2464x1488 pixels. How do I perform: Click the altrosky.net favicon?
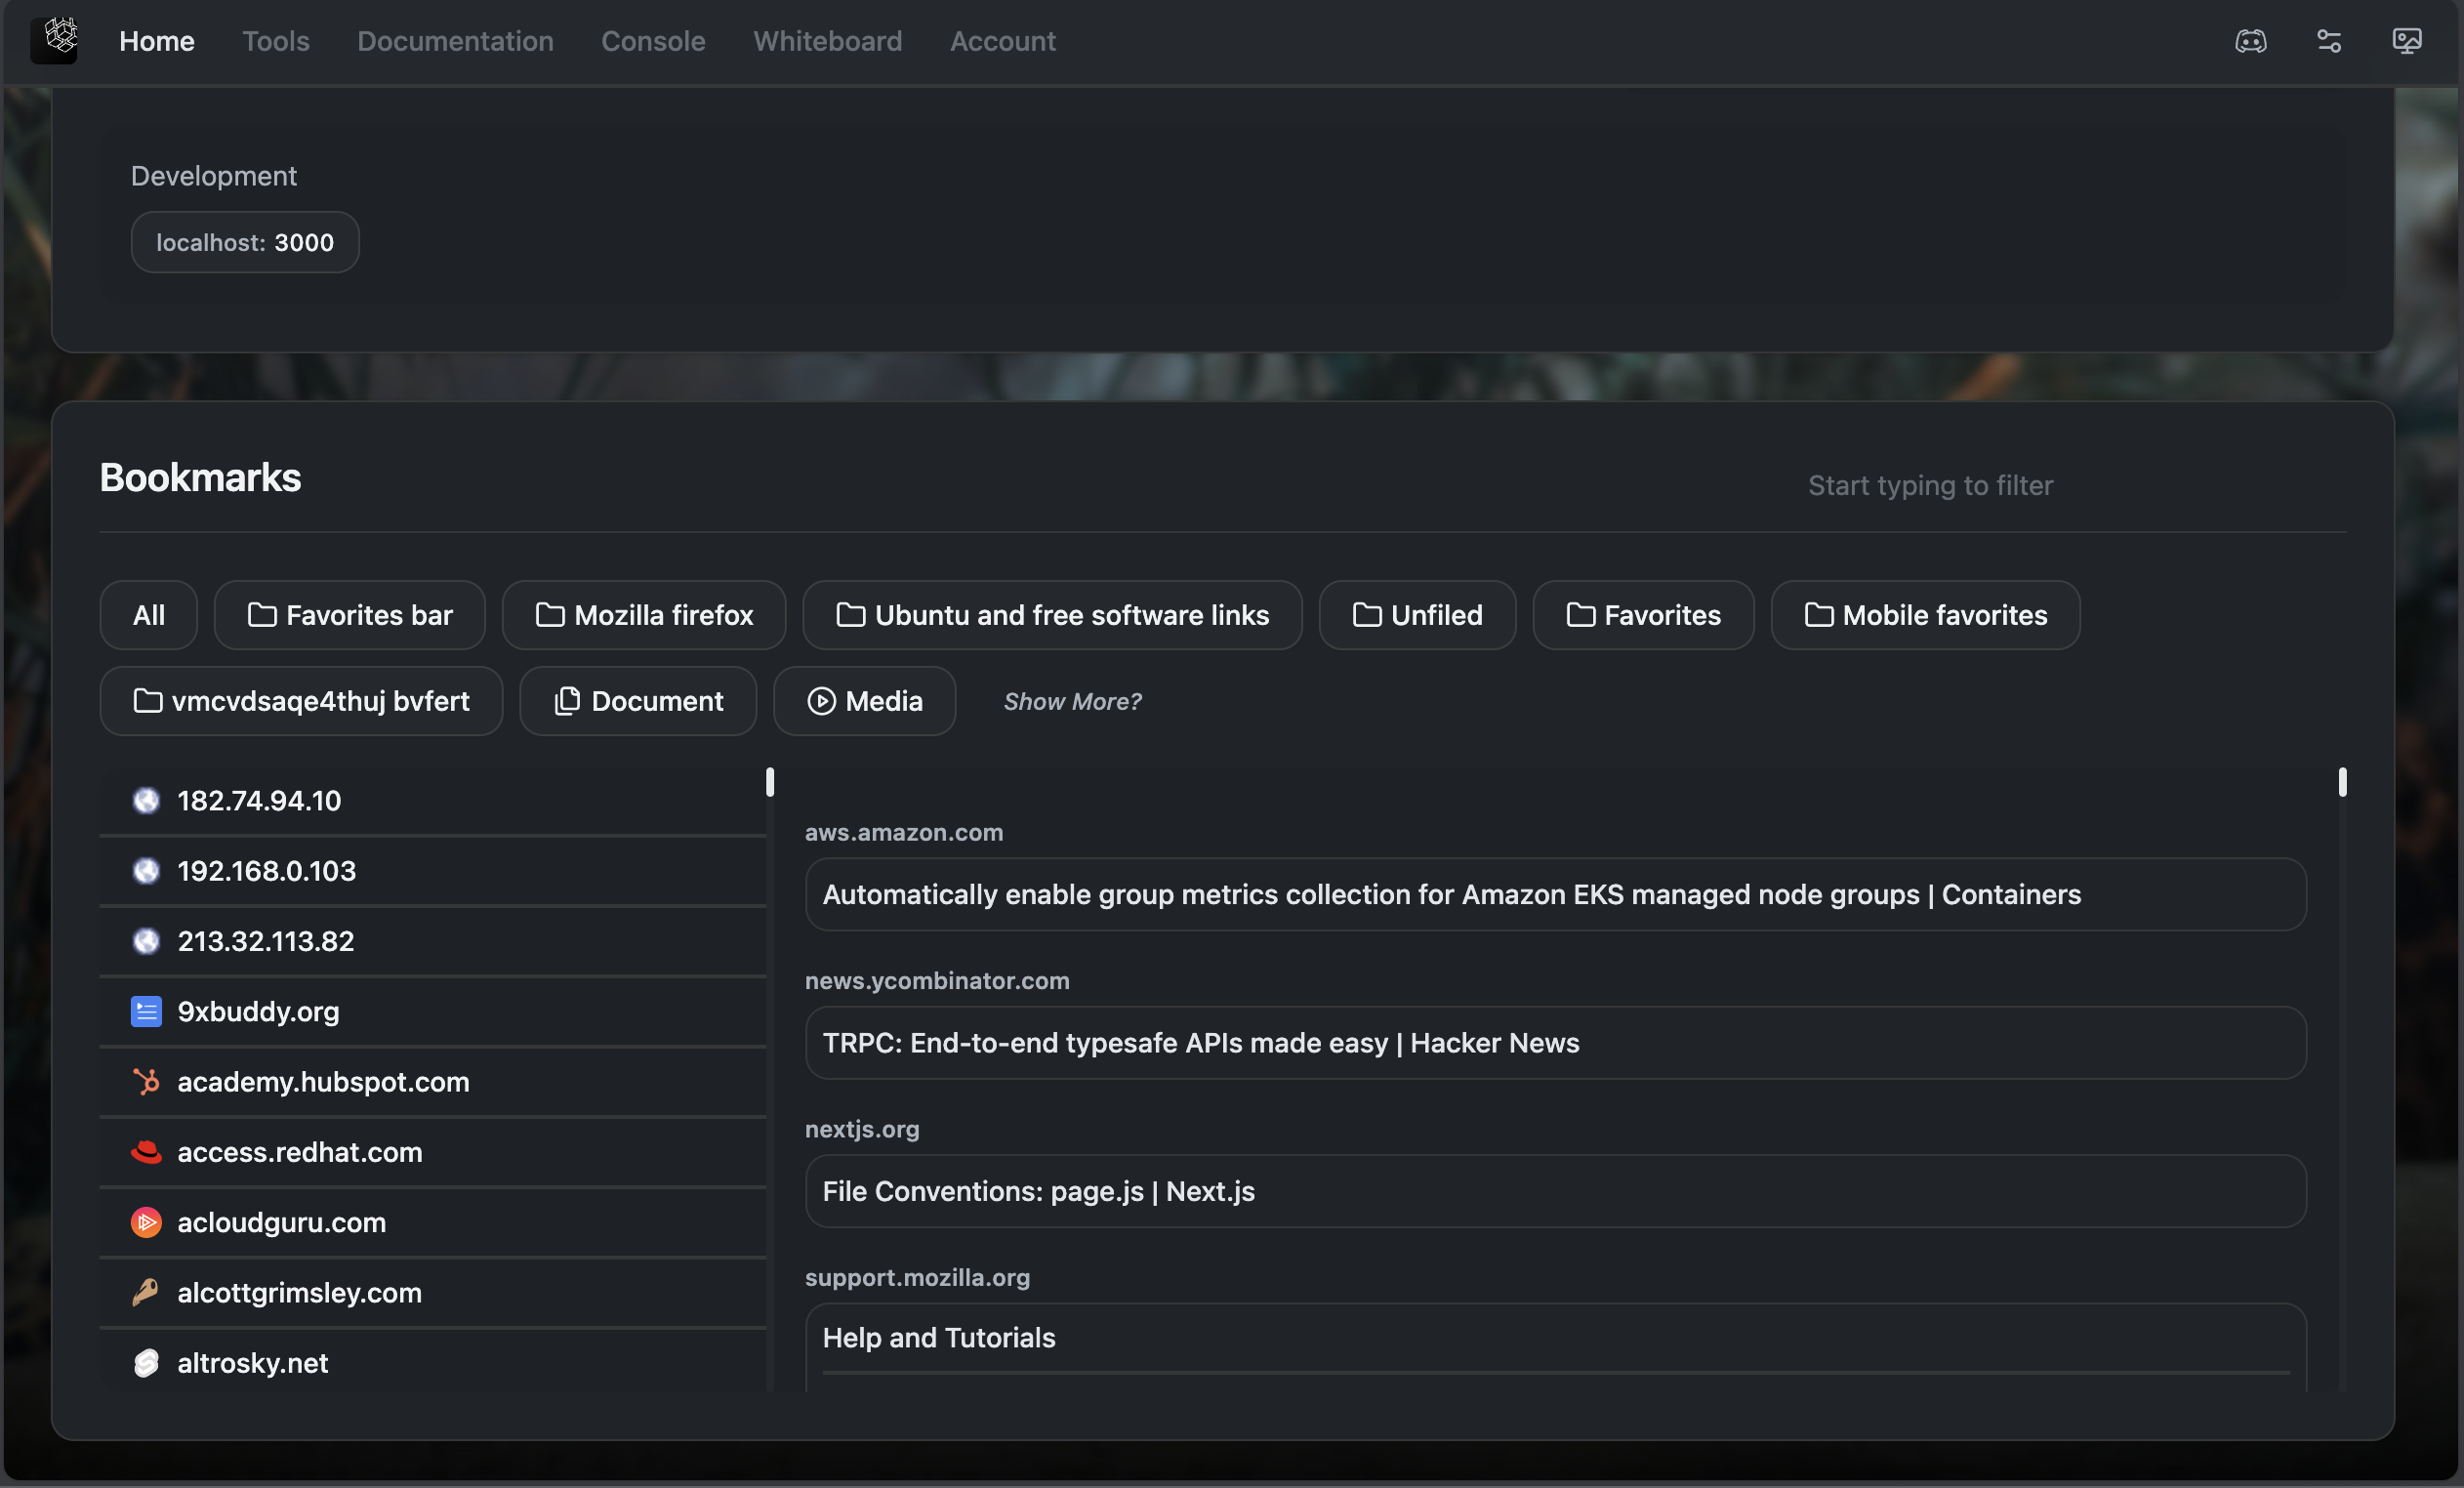tap(146, 1363)
